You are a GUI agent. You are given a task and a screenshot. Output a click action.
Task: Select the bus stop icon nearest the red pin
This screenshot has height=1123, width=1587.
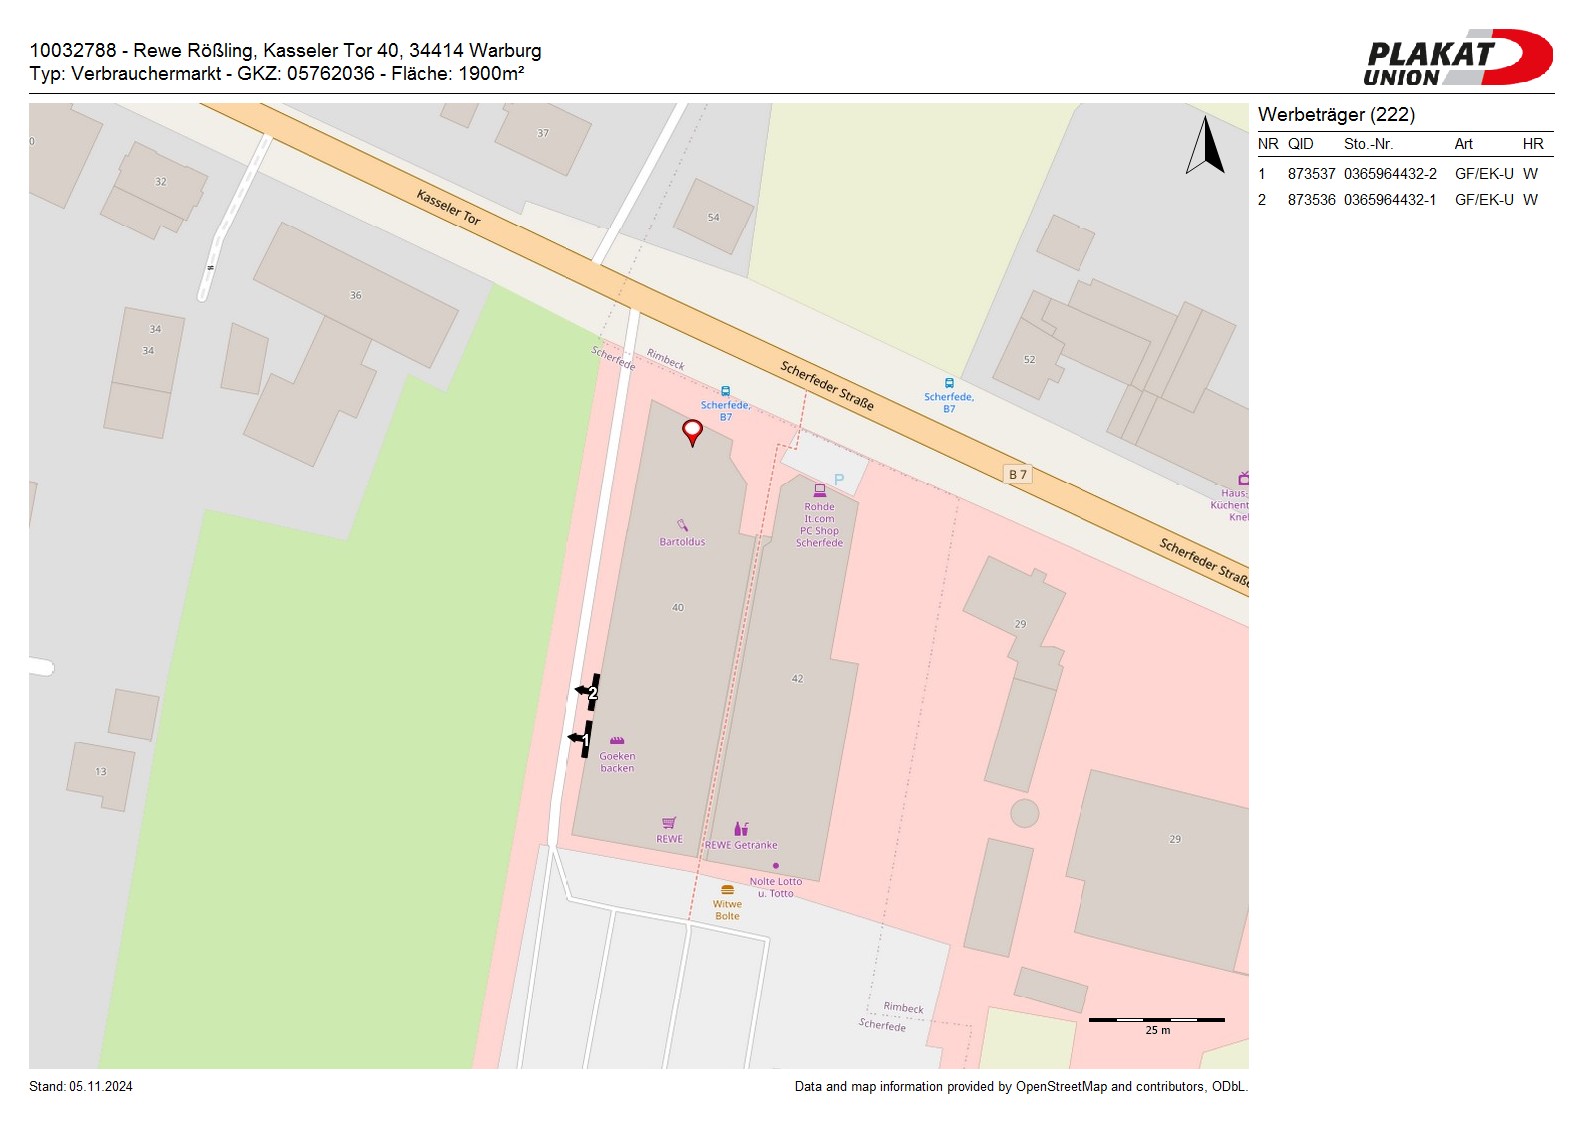[x=725, y=391]
